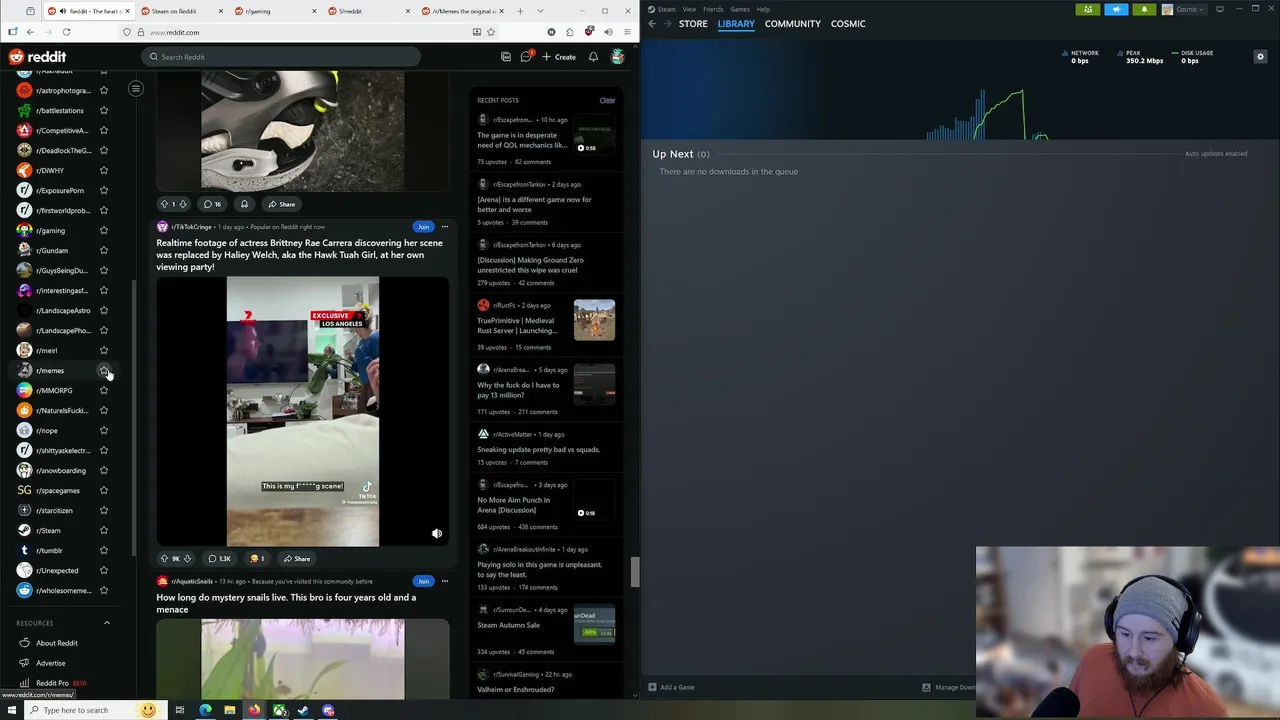Viewport: 1280px width, 720px height.
Task: Open Reddit user avatar menu
Action: coord(618,57)
